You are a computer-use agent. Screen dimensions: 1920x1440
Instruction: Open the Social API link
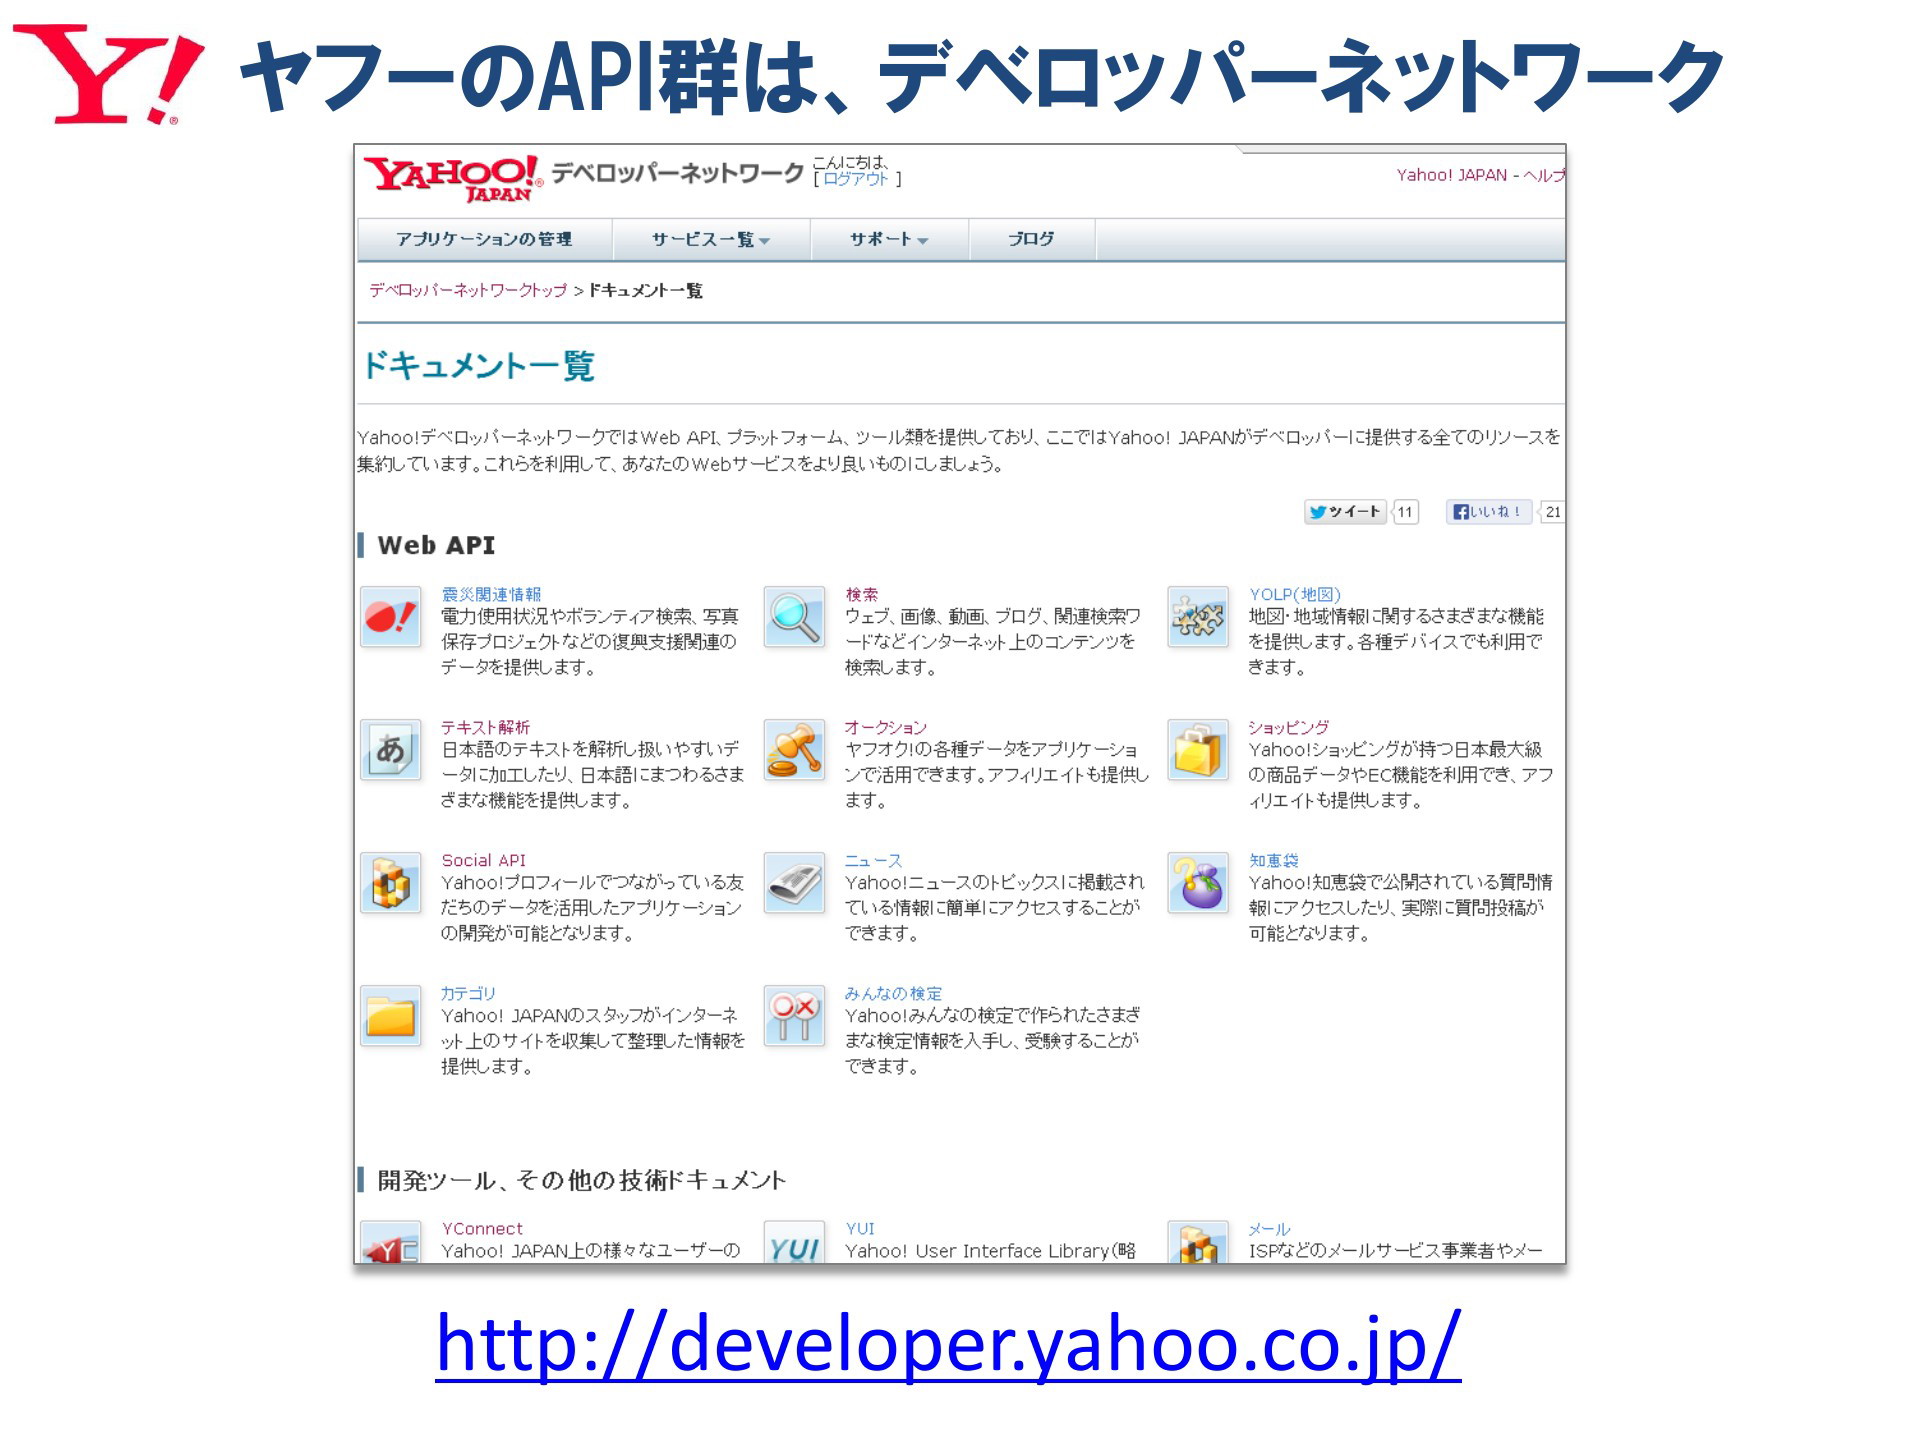coord(483,860)
